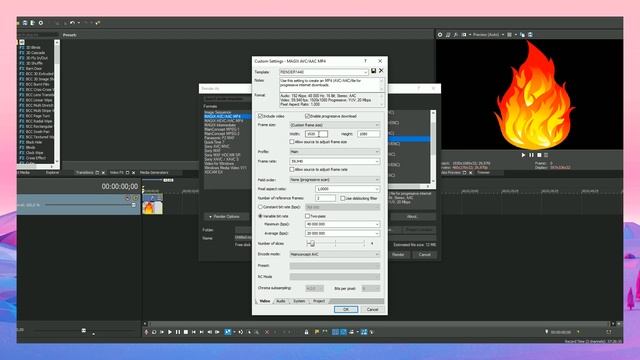Step to previous frame in transport
Screen dimensions: 640x360
tap(209, 332)
